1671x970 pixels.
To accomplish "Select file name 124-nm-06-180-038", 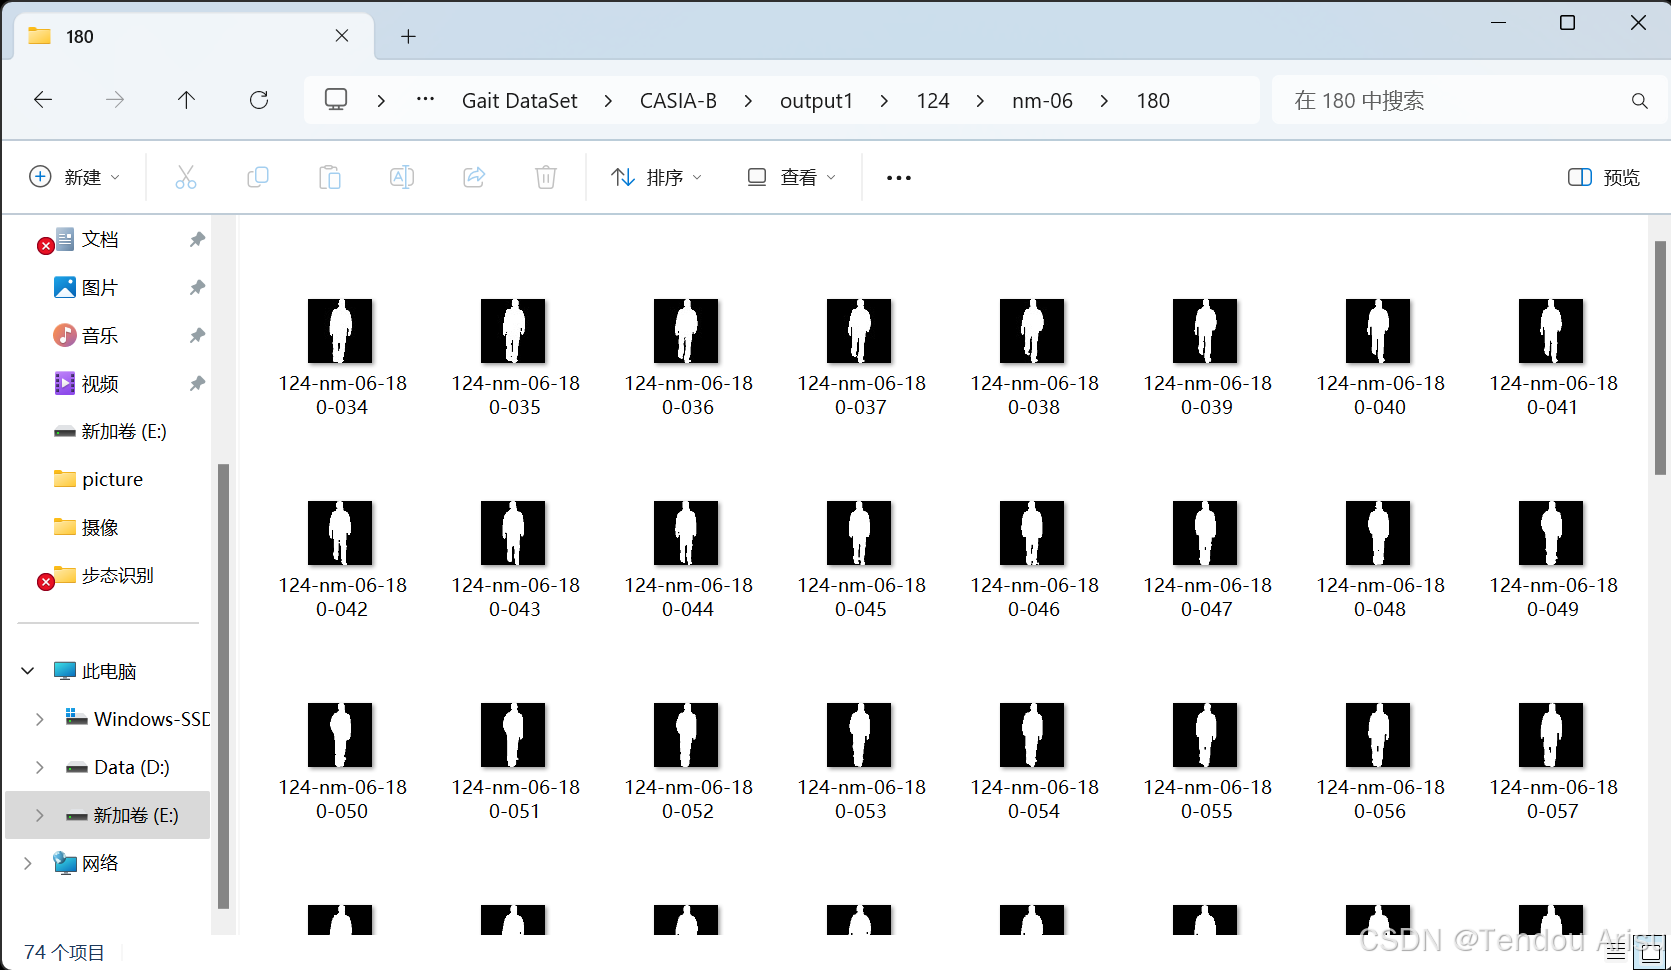I will (1034, 395).
